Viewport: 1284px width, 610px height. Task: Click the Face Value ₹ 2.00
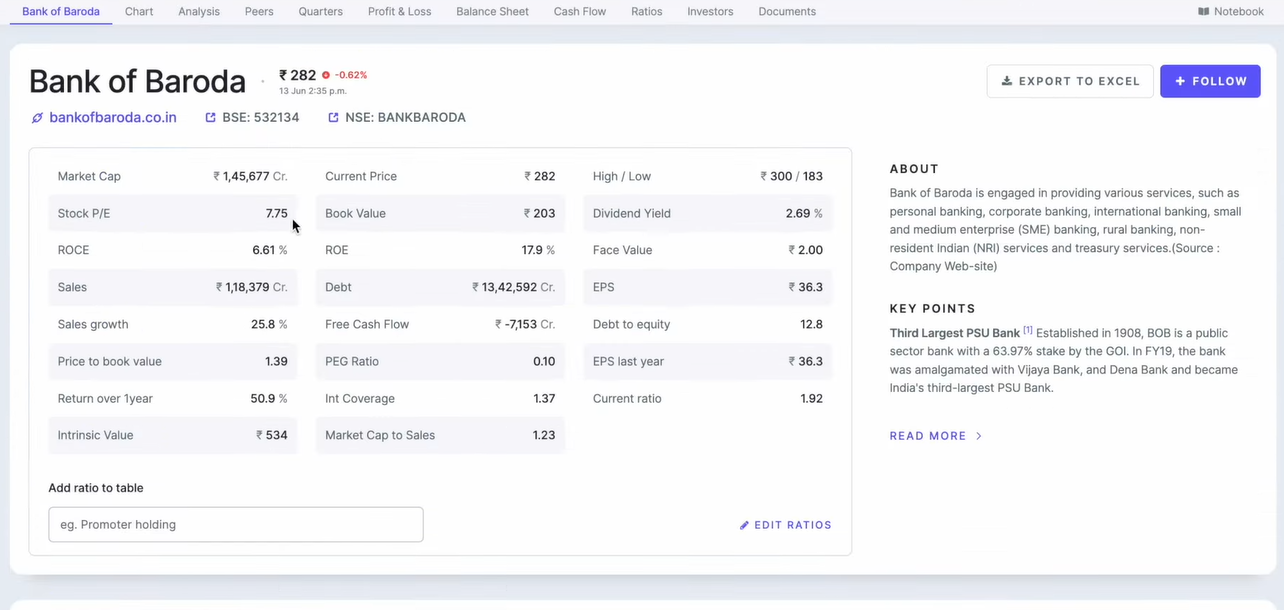[x=806, y=250]
